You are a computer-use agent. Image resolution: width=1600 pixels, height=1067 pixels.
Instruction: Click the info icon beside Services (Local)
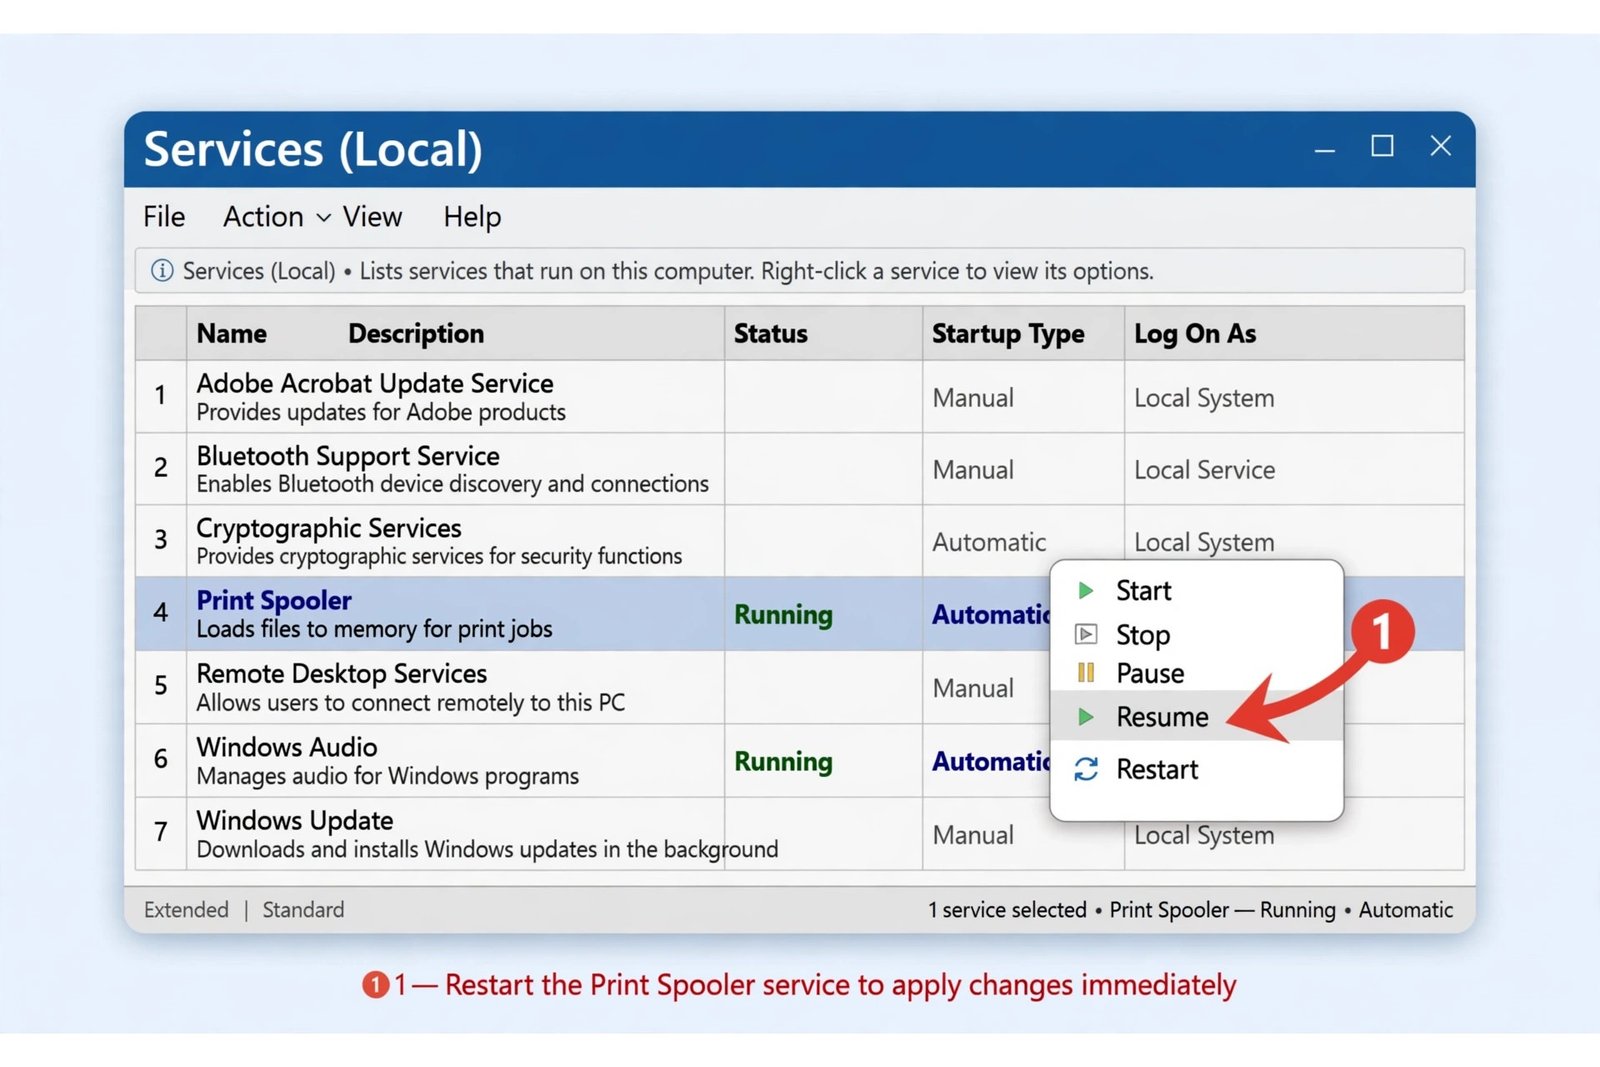pyautogui.click(x=161, y=271)
